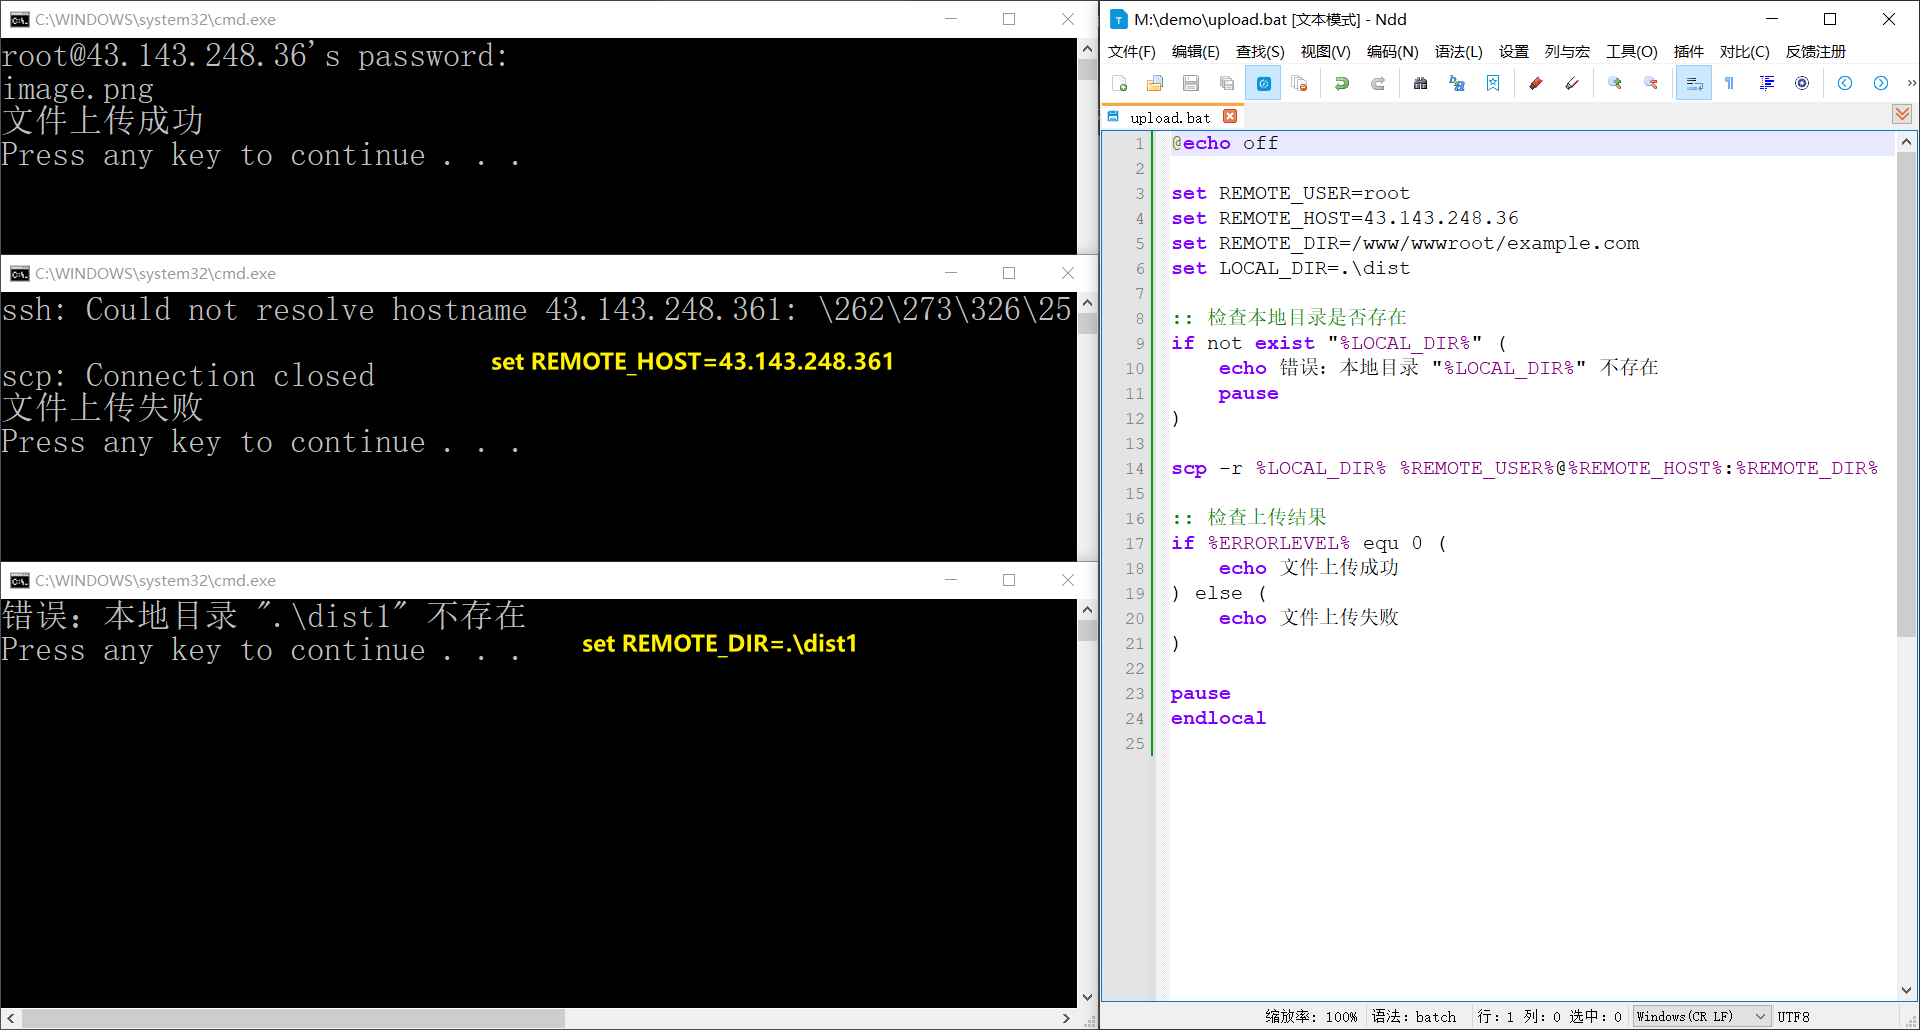Click the 反馈注册 menu entry

pyautogui.click(x=1816, y=51)
